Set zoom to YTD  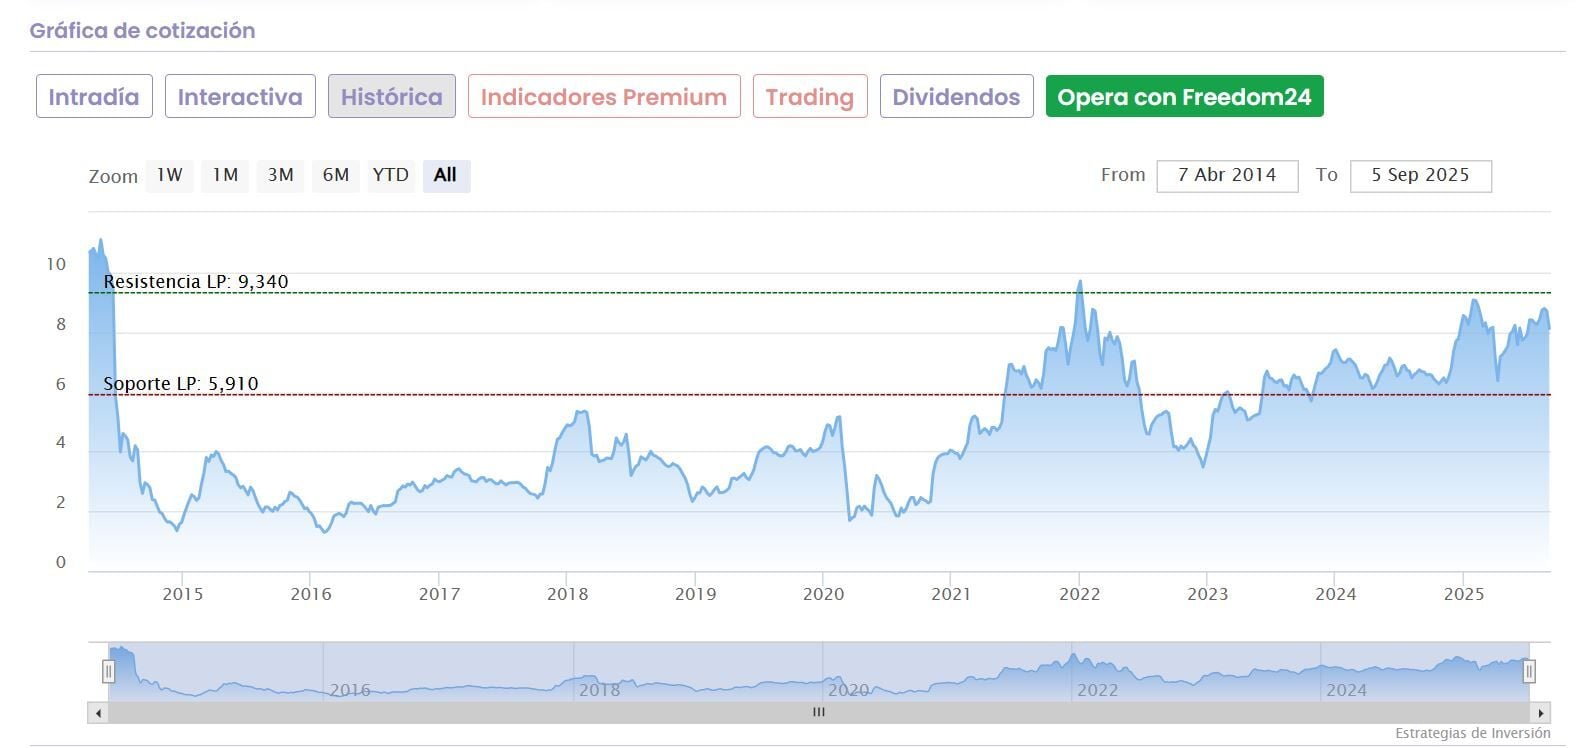(390, 175)
